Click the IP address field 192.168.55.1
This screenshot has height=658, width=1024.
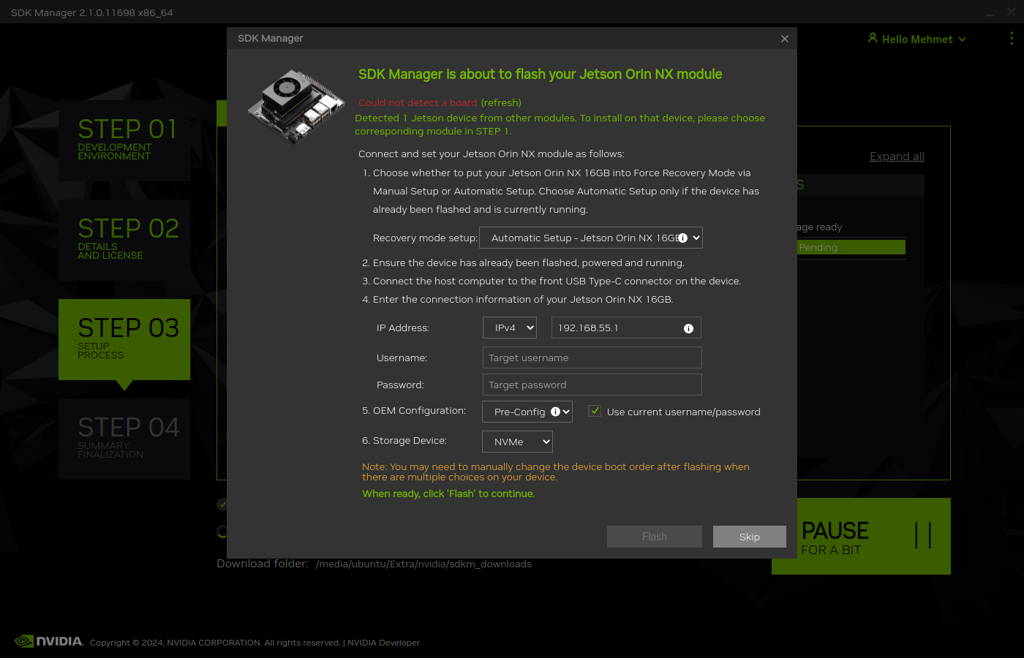click(x=626, y=328)
